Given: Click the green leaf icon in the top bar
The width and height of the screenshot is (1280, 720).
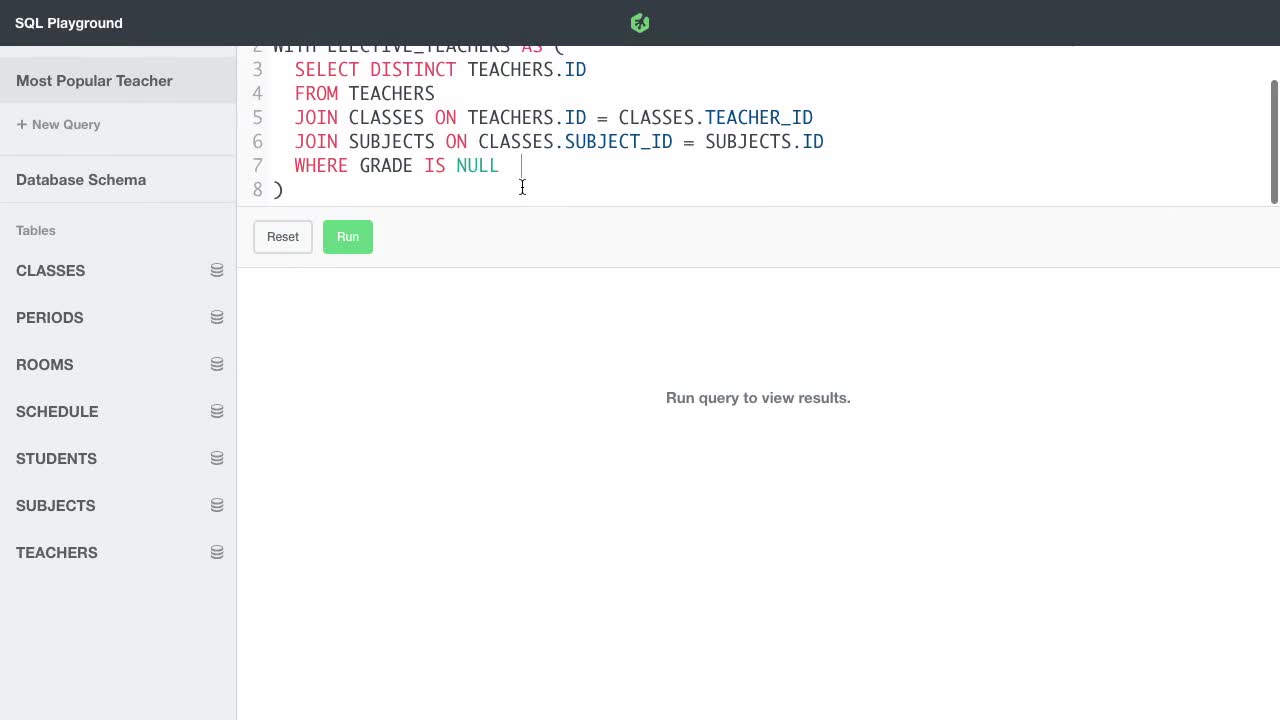Looking at the screenshot, I should (639, 22).
